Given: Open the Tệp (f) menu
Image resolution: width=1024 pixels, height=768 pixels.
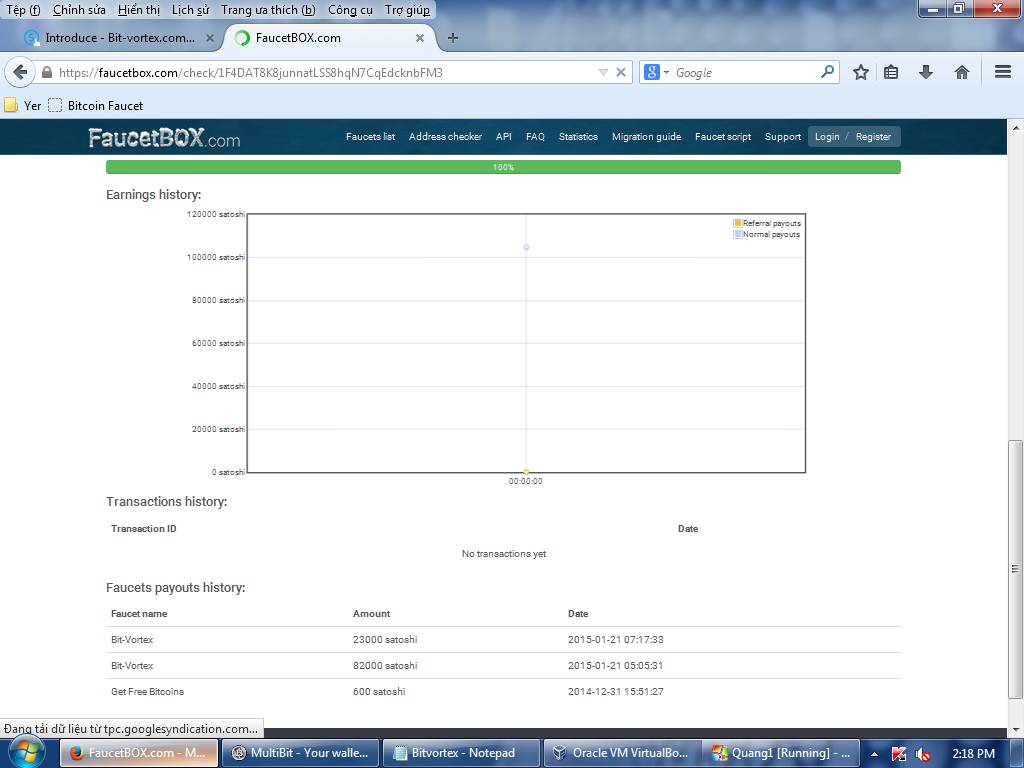Looking at the screenshot, I should pos(23,10).
